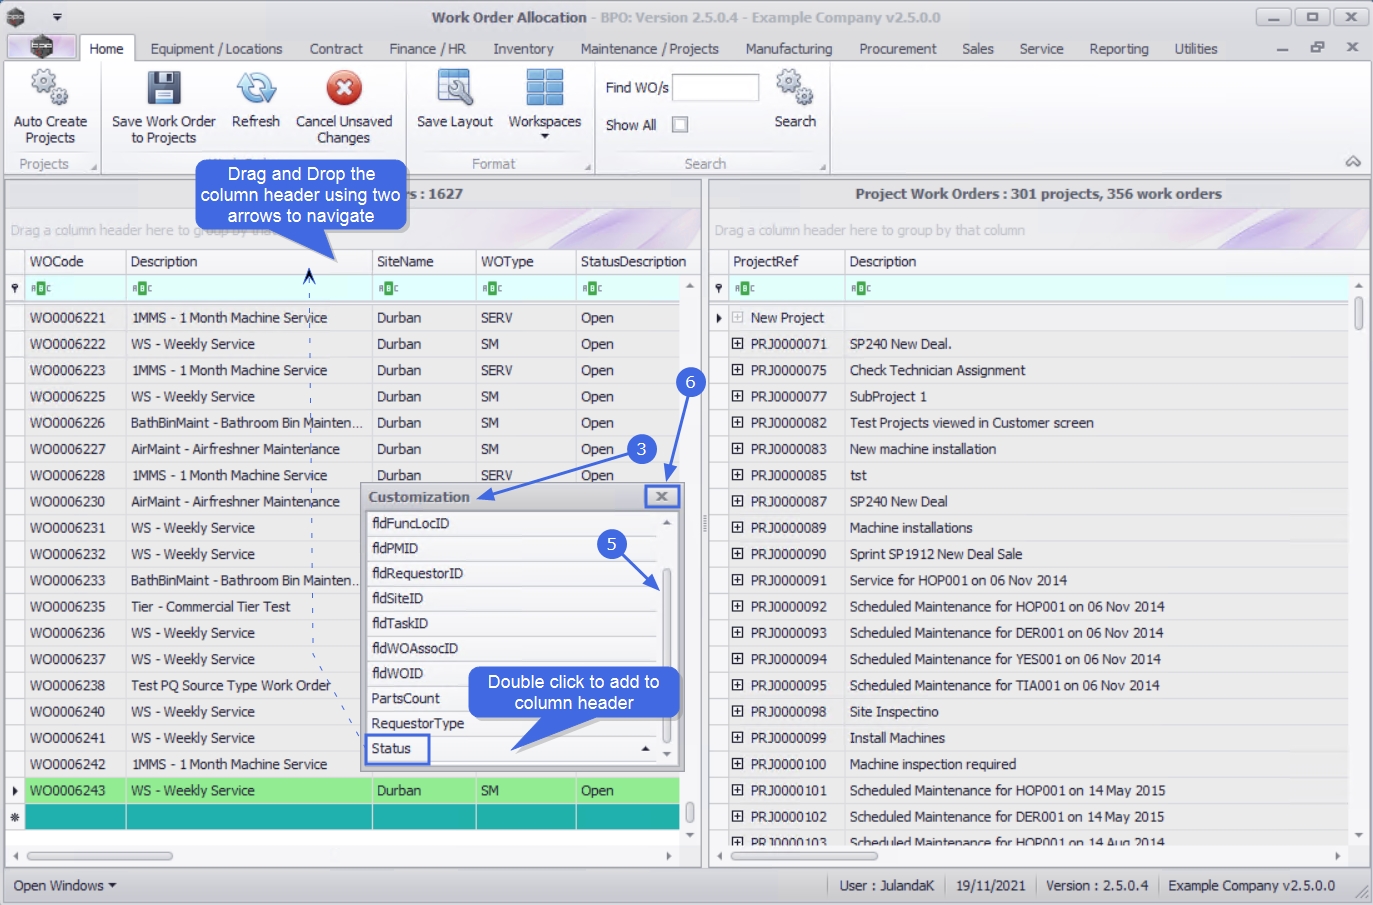Click the Refresh icon
The height and width of the screenshot is (905, 1373).
pos(255,89)
